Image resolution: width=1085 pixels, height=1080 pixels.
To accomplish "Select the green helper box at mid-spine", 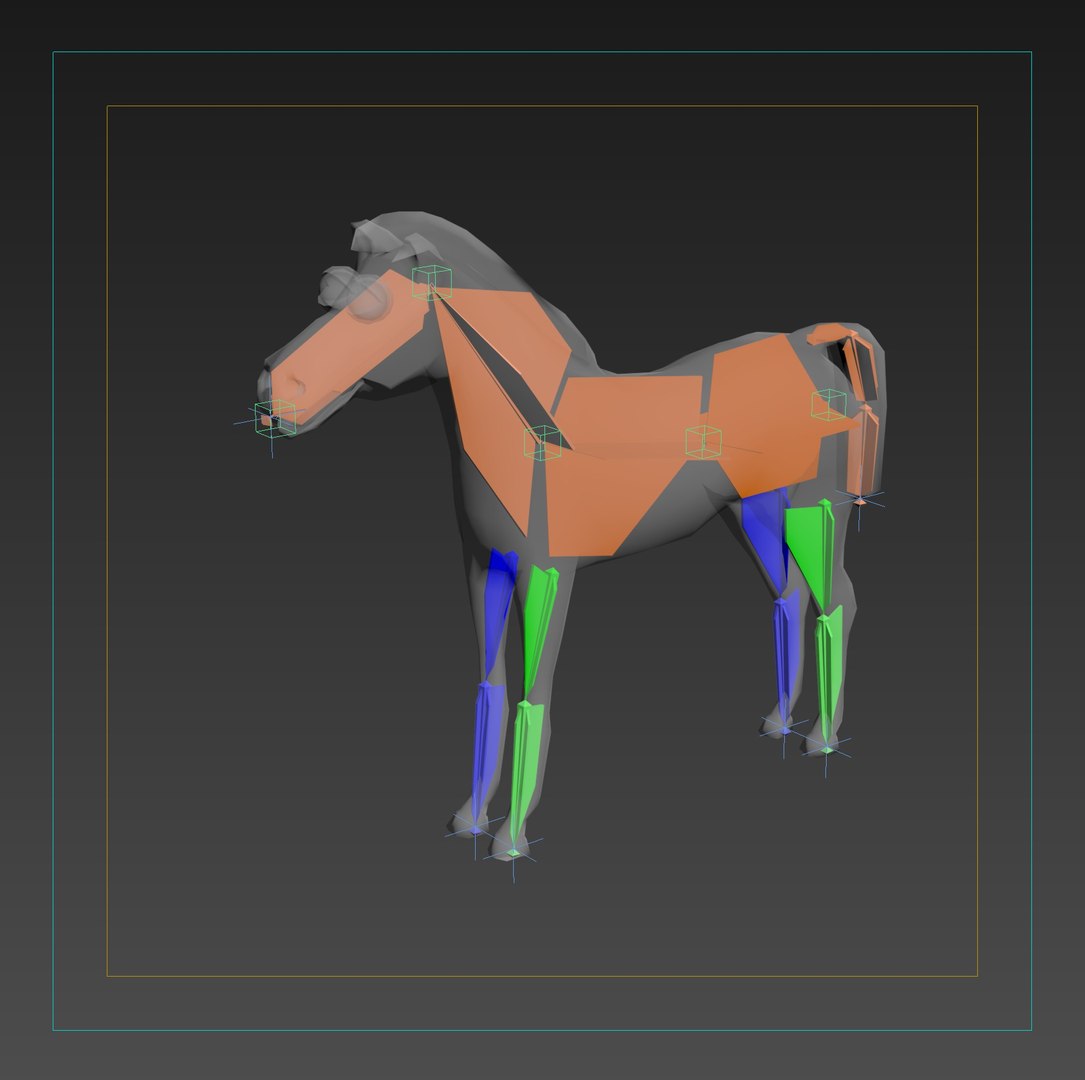I will tap(703, 442).
